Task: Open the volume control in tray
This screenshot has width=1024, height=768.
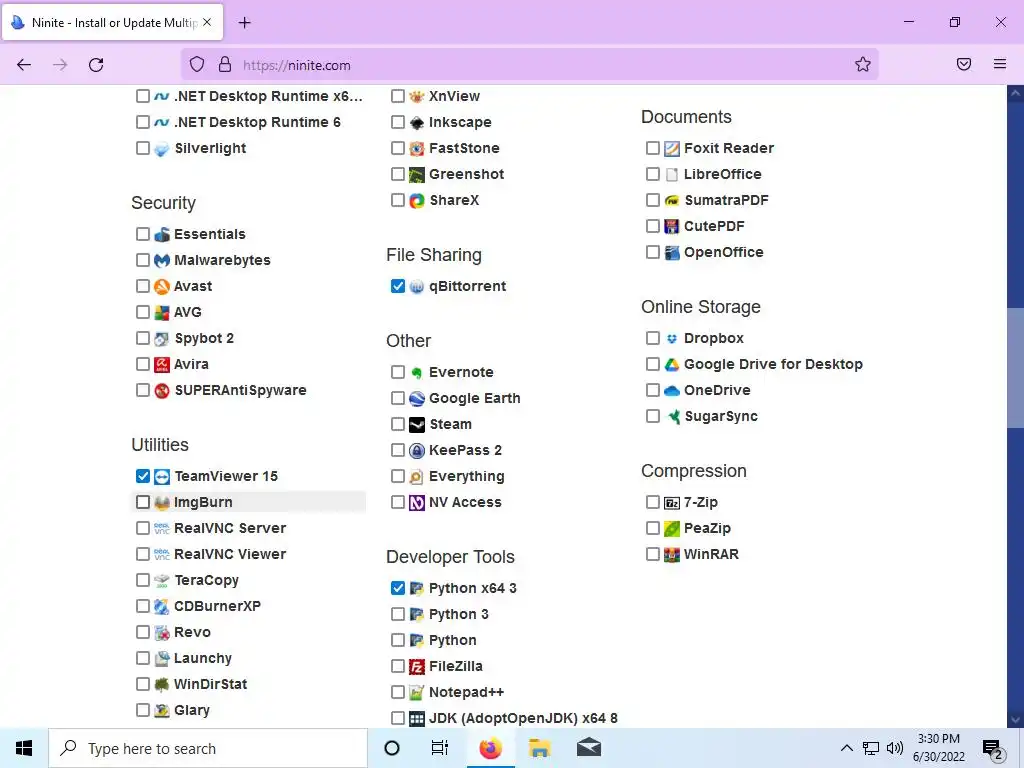Action: (895, 748)
